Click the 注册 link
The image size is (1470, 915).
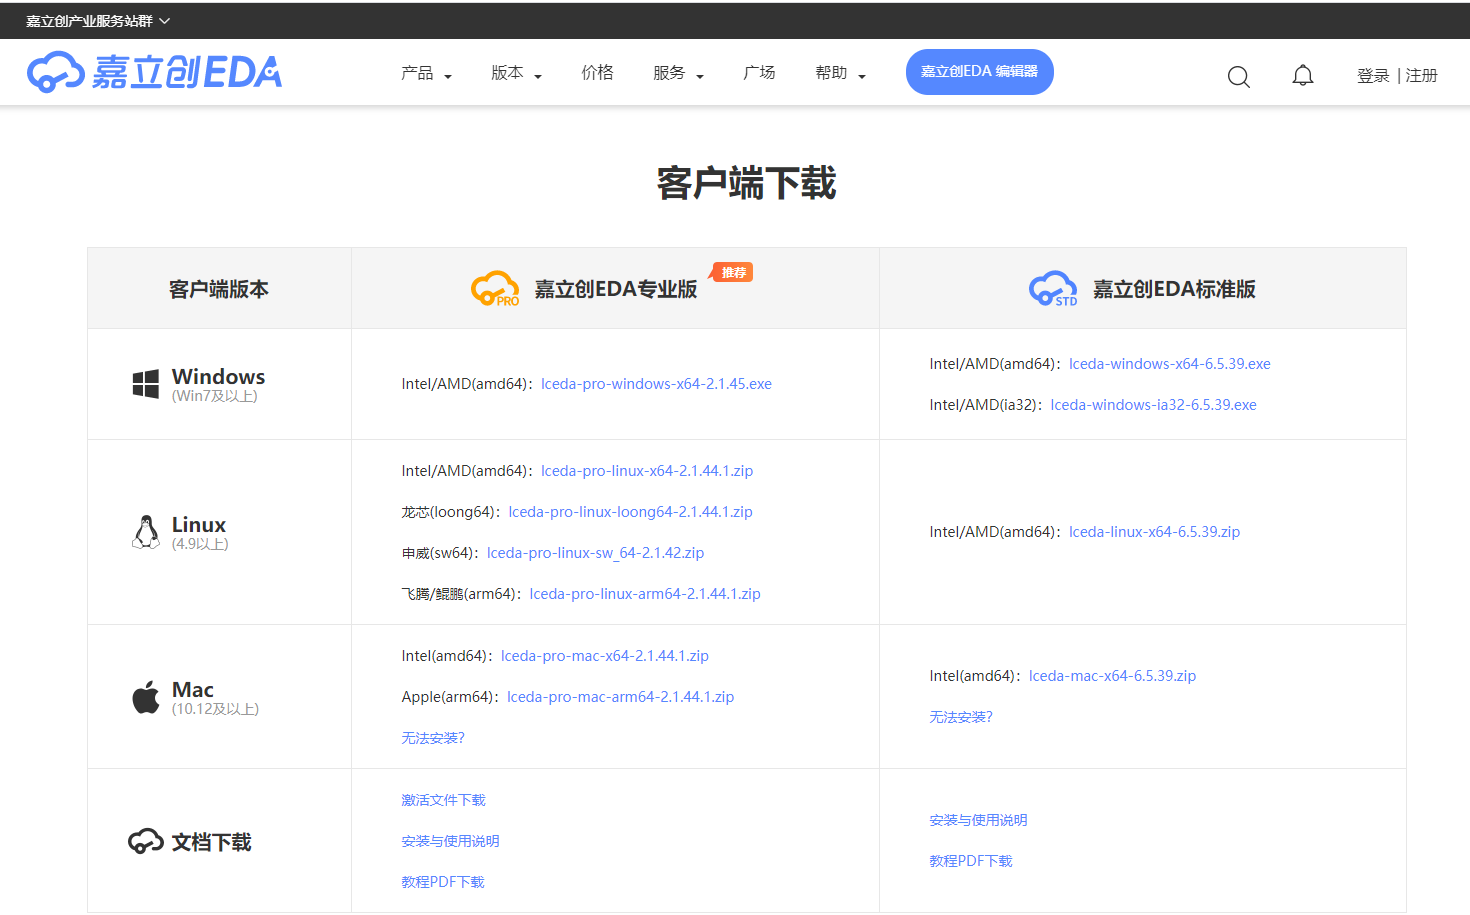tap(1421, 76)
